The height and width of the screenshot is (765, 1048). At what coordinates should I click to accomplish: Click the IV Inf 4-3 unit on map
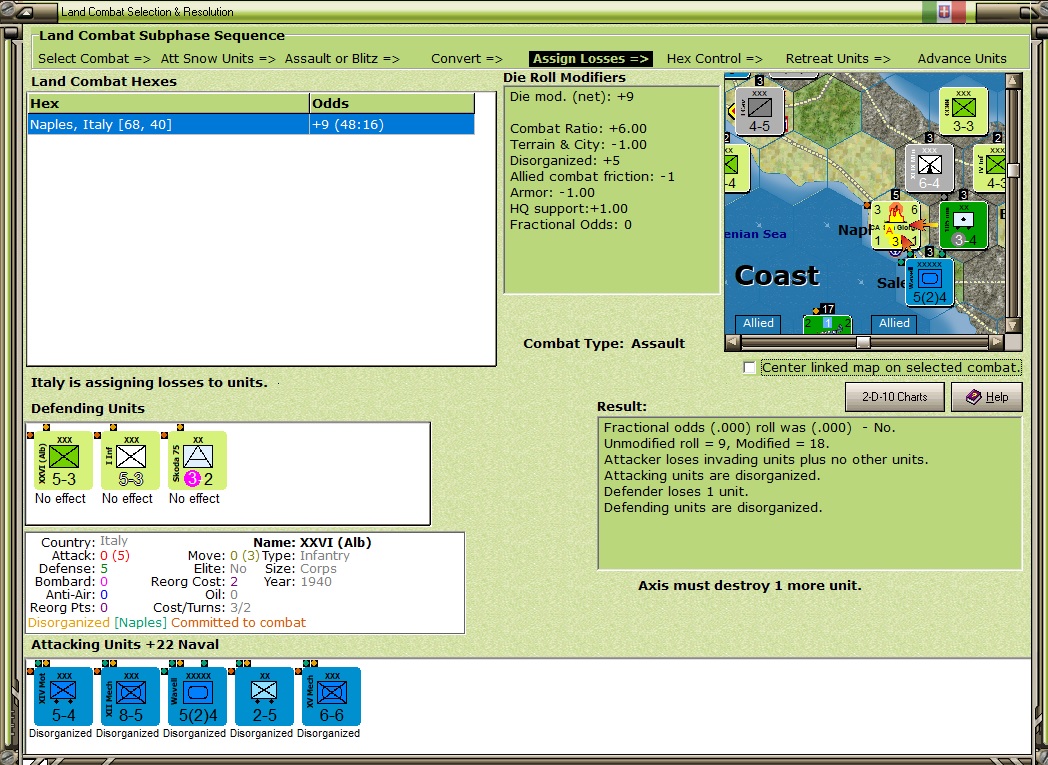pos(990,168)
